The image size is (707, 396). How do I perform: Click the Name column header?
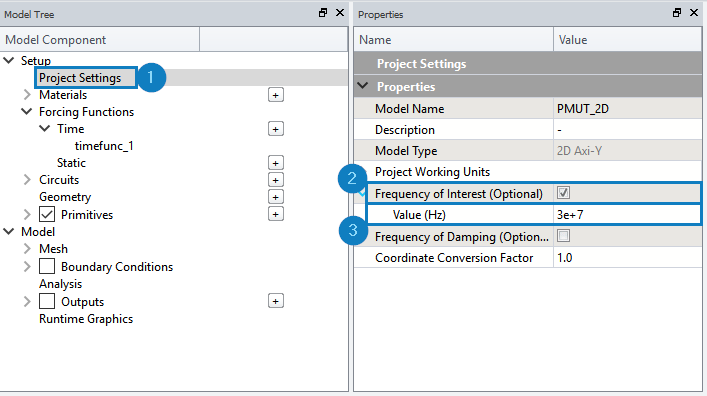click(454, 40)
